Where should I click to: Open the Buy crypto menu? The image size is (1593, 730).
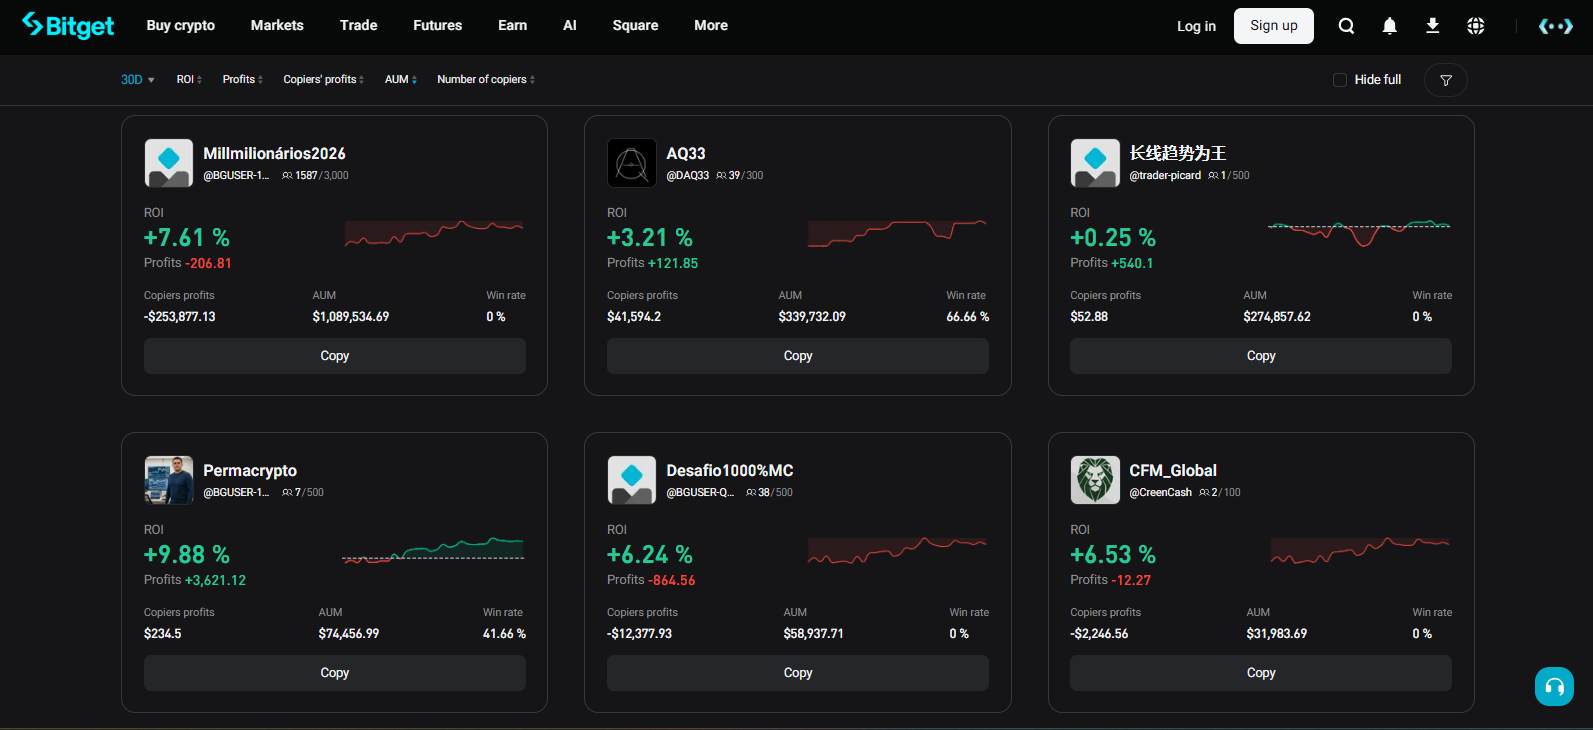click(x=181, y=25)
